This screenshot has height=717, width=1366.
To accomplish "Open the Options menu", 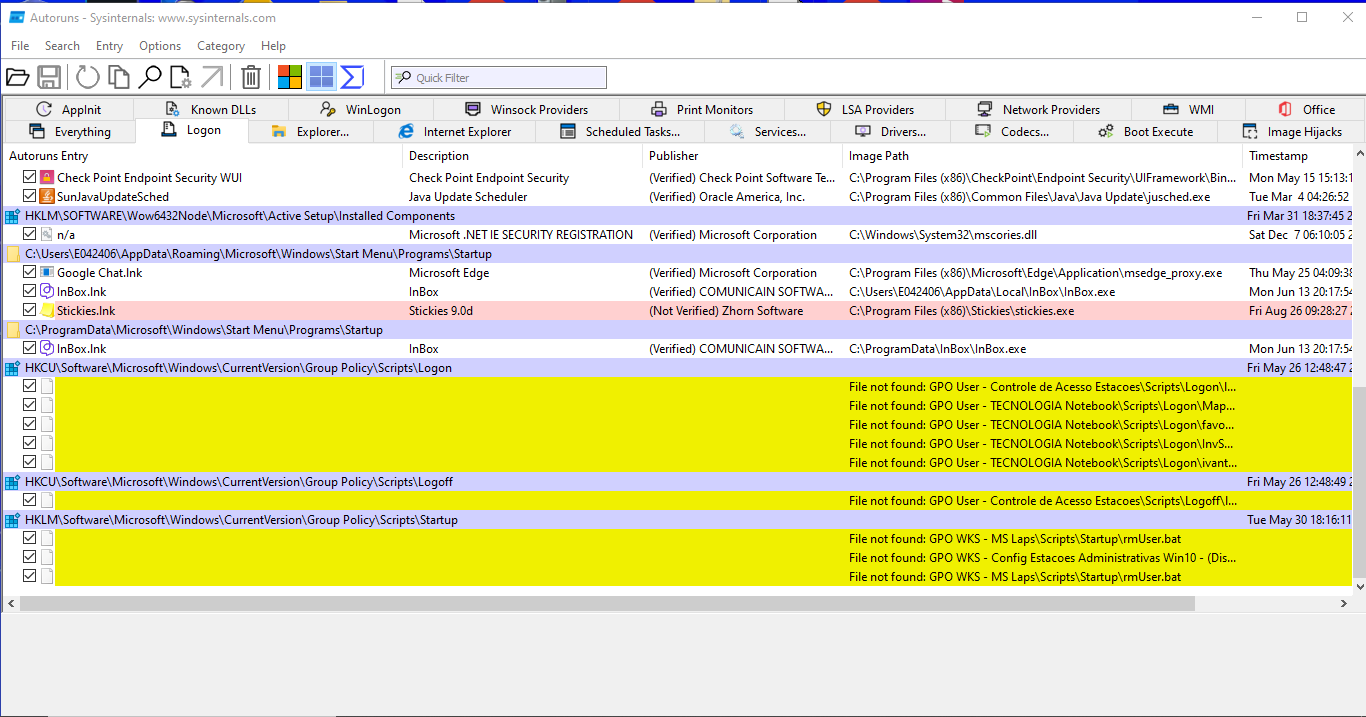I will click(x=160, y=46).
